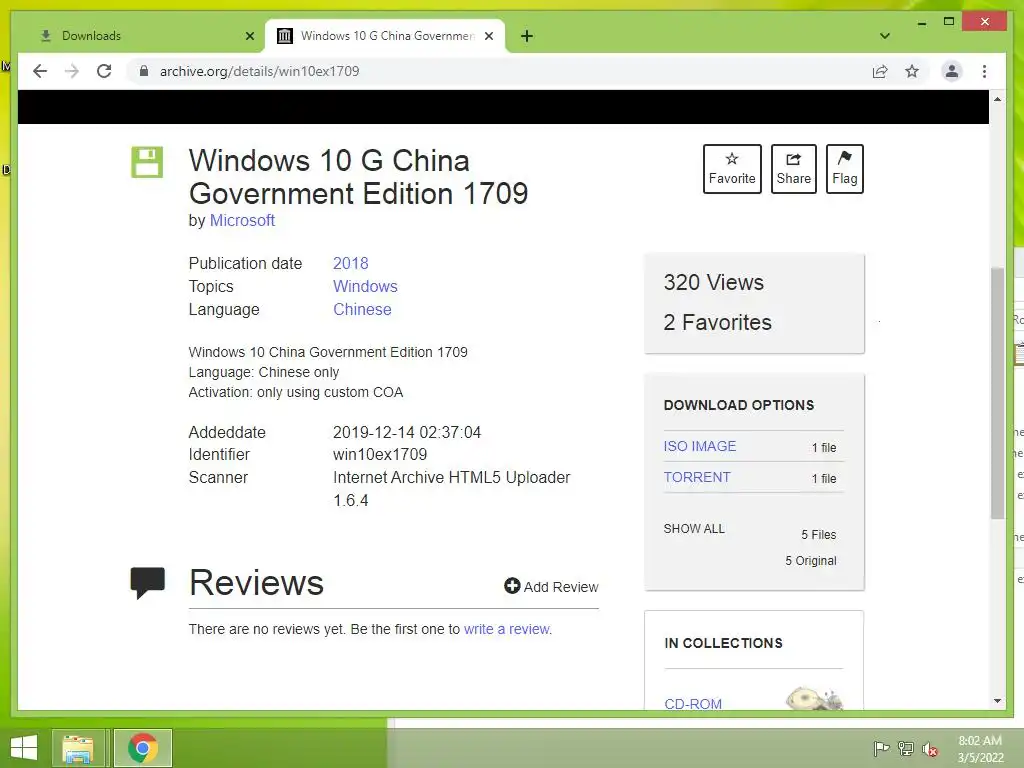This screenshot has width=1024, height=768.
Task: Close the Windows 10 G China tab
Action: 488,36
